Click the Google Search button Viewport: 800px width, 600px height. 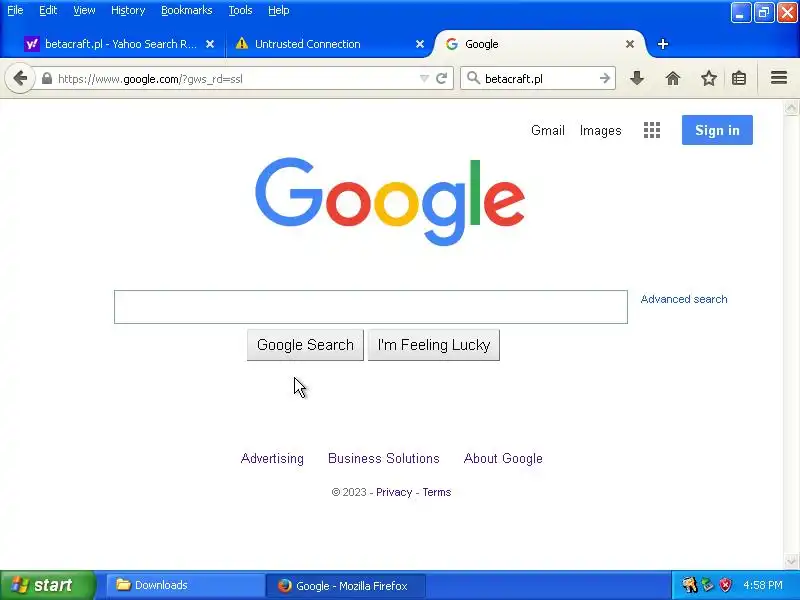pos(305,345)
